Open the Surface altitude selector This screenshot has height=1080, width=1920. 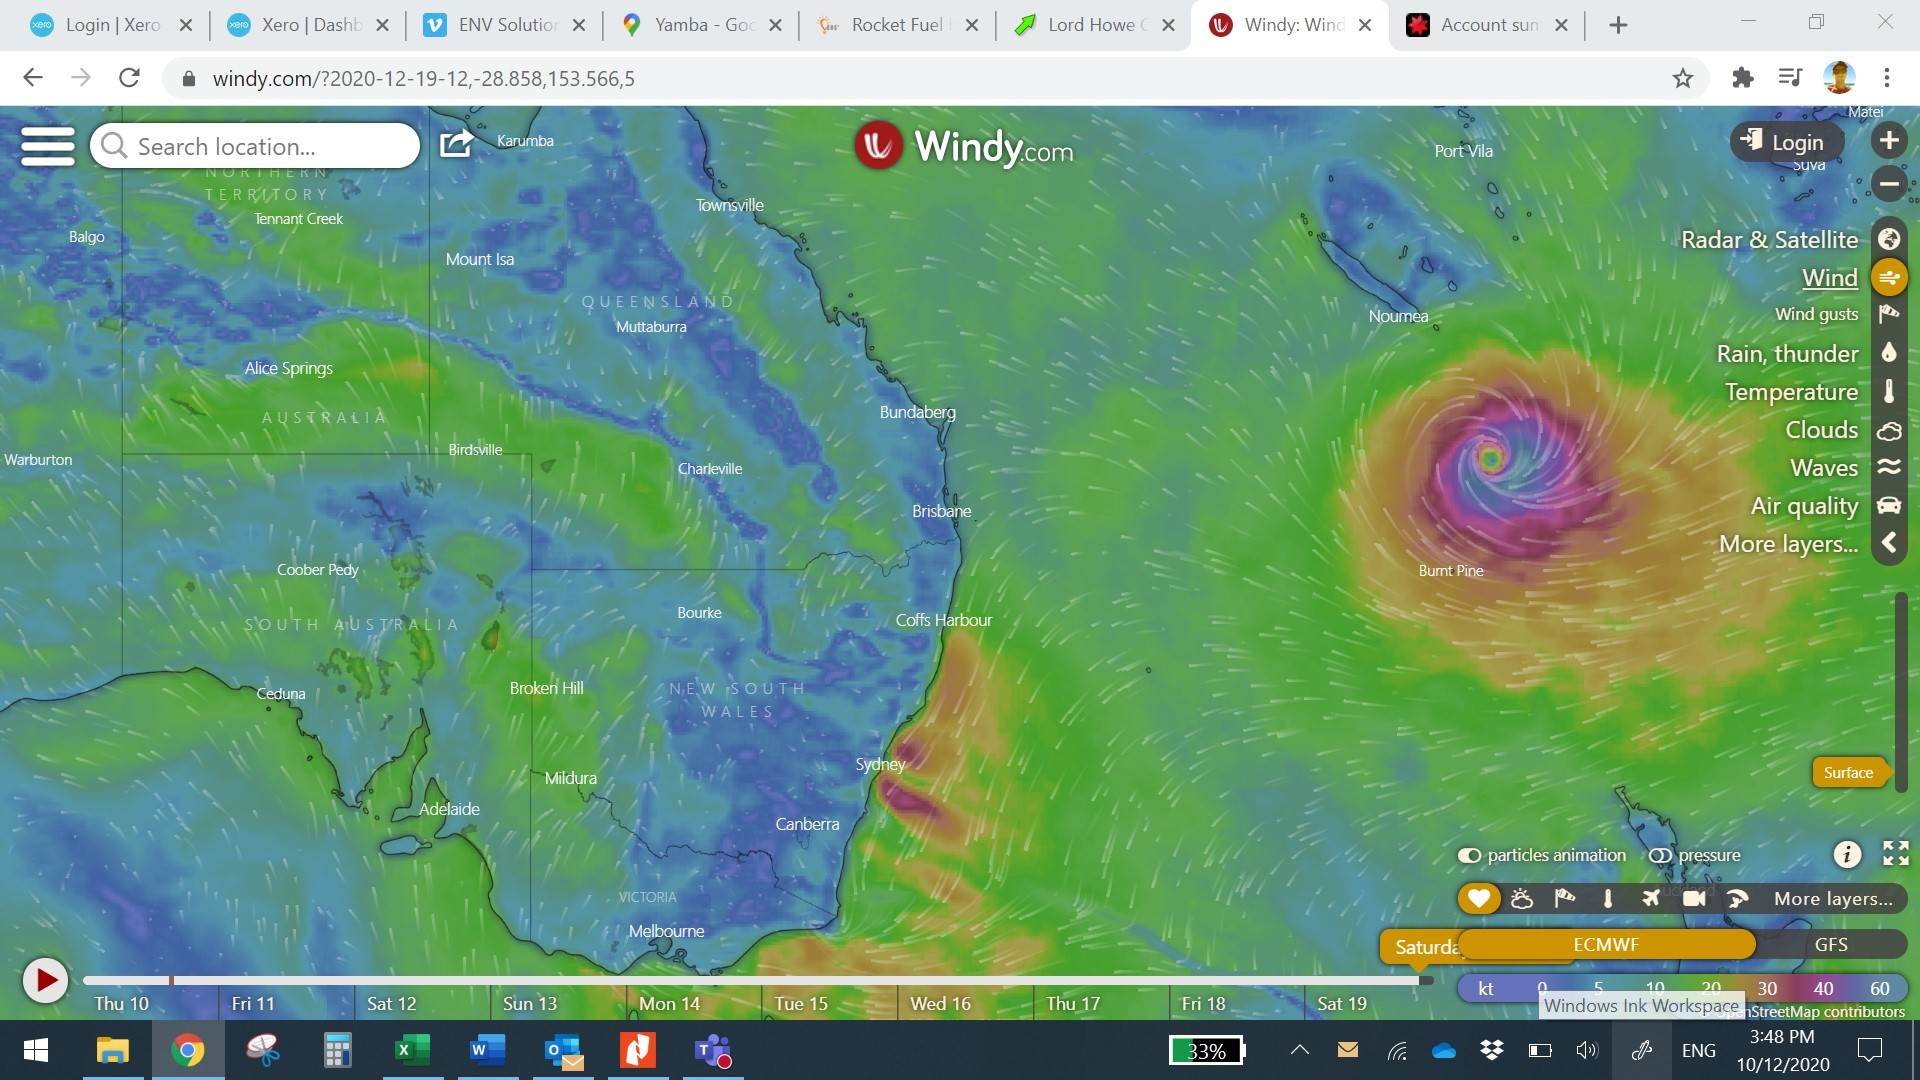coord(1847,772)
